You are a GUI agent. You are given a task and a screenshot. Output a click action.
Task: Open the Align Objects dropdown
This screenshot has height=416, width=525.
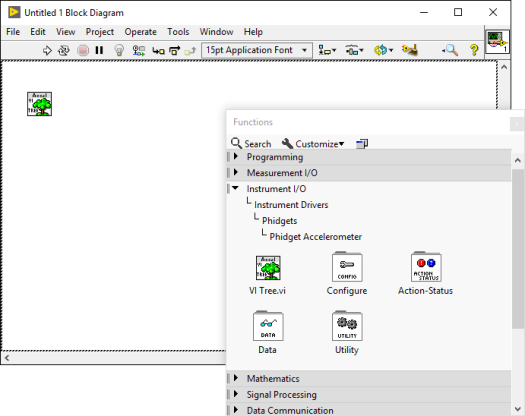327,50
